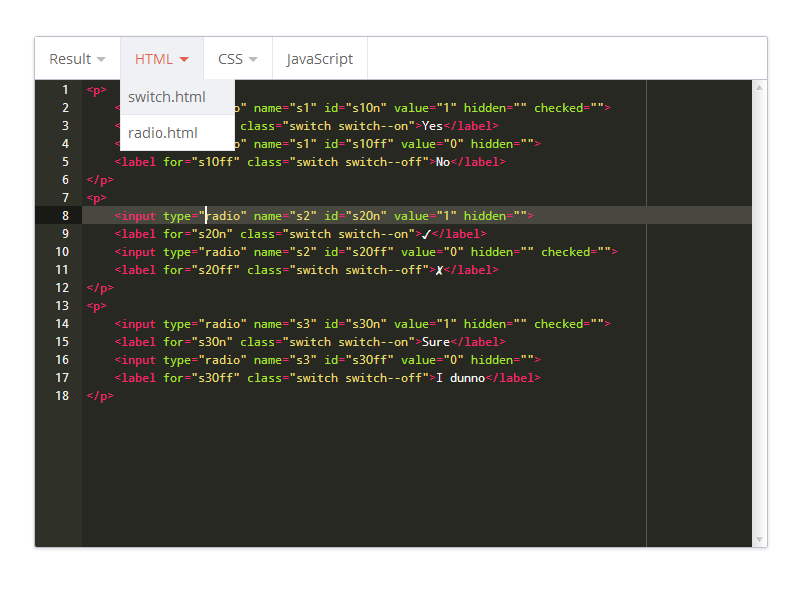Click the checkmark symbol on line 9
This screenshot has width=800, height=600.
point(426,234)
